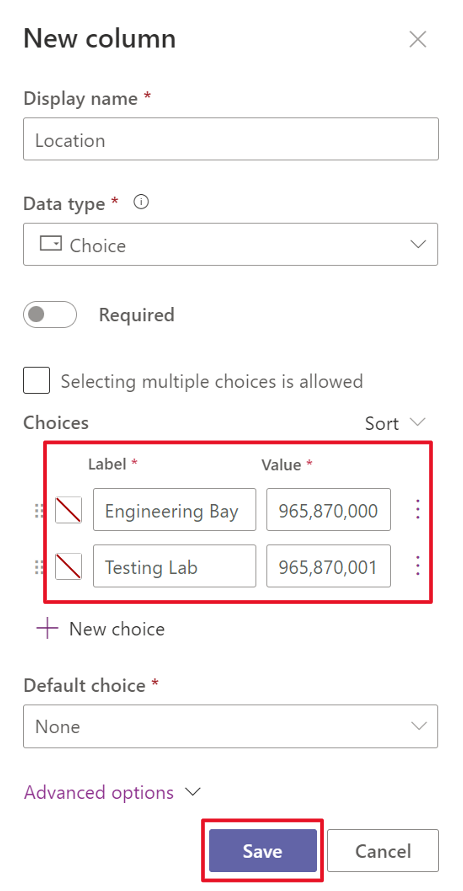Click the drag handle of Engineering Bay row
Screen dimensions: 463x891
click(39, 510)
